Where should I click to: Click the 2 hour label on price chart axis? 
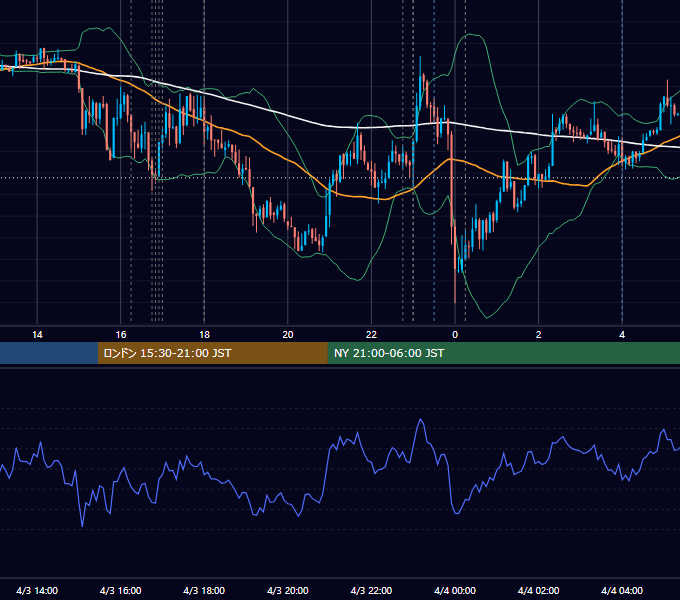click(539, 335)
